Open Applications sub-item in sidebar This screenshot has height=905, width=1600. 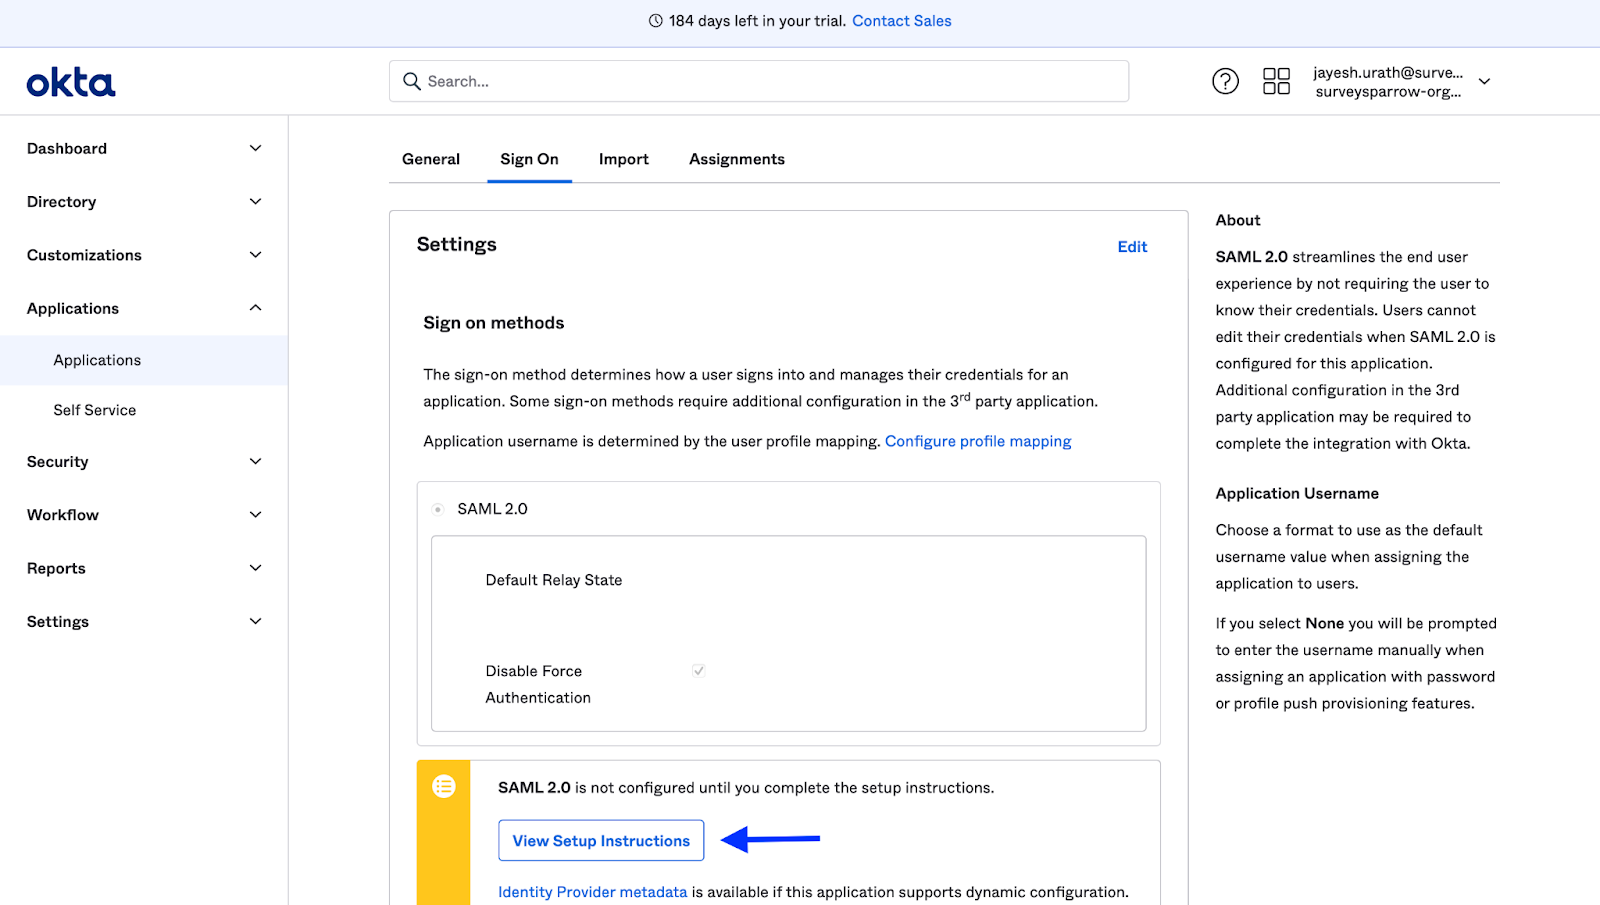point(144,360)
